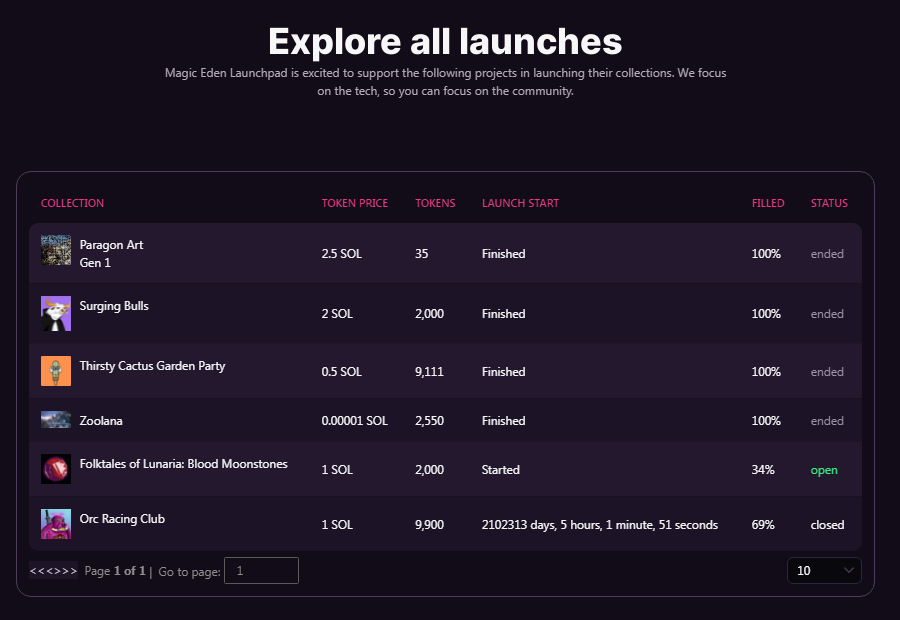Select the ended status of Surging Bulls
The image size is (900, 620).
pos(827,314)
